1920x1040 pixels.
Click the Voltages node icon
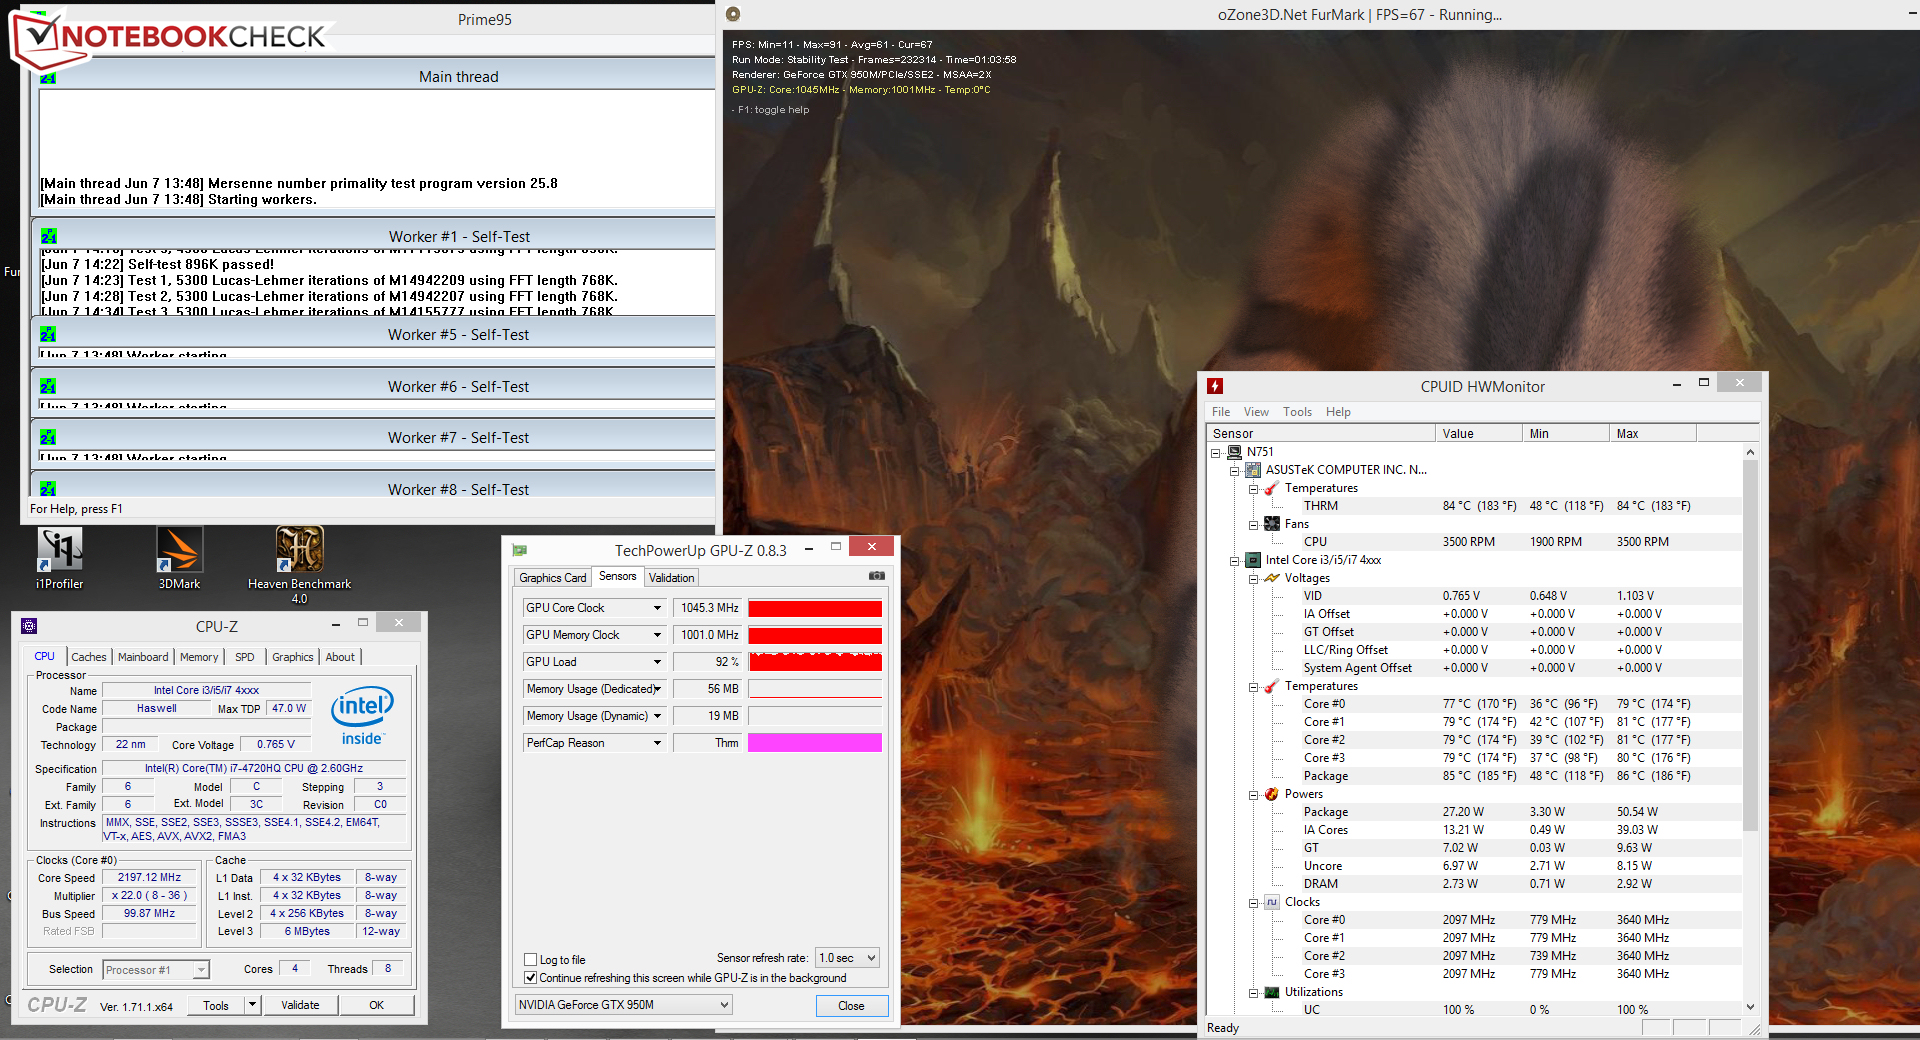coord(1272,578)
